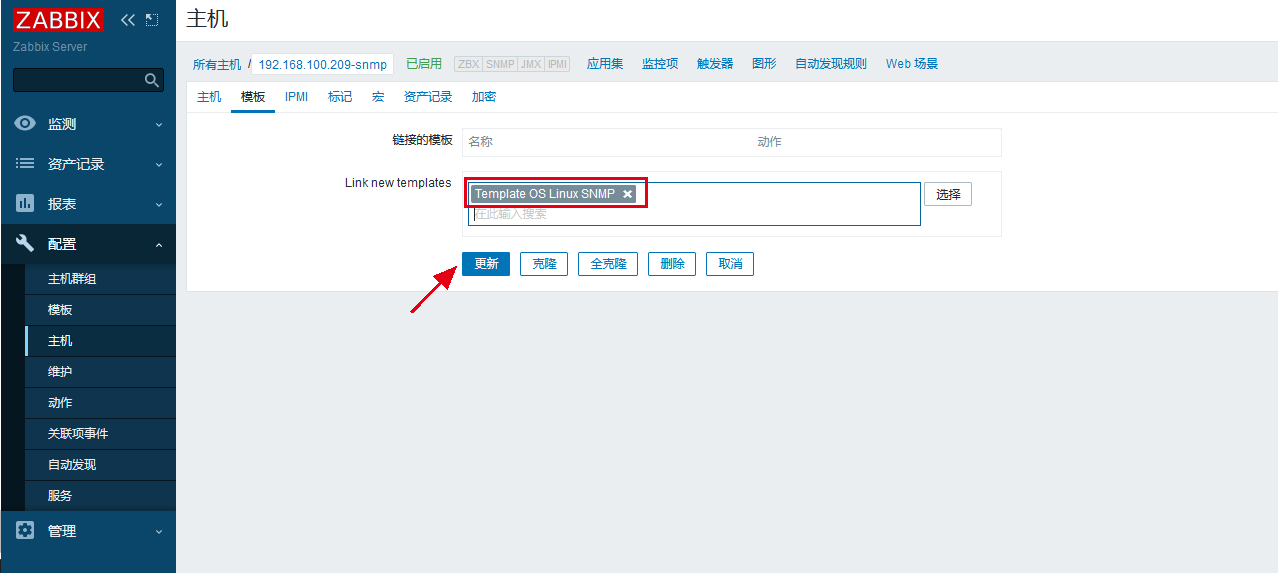The image size is (1278, 573).
Task: Click the eye icon for 监测
Action: point(25,124)
